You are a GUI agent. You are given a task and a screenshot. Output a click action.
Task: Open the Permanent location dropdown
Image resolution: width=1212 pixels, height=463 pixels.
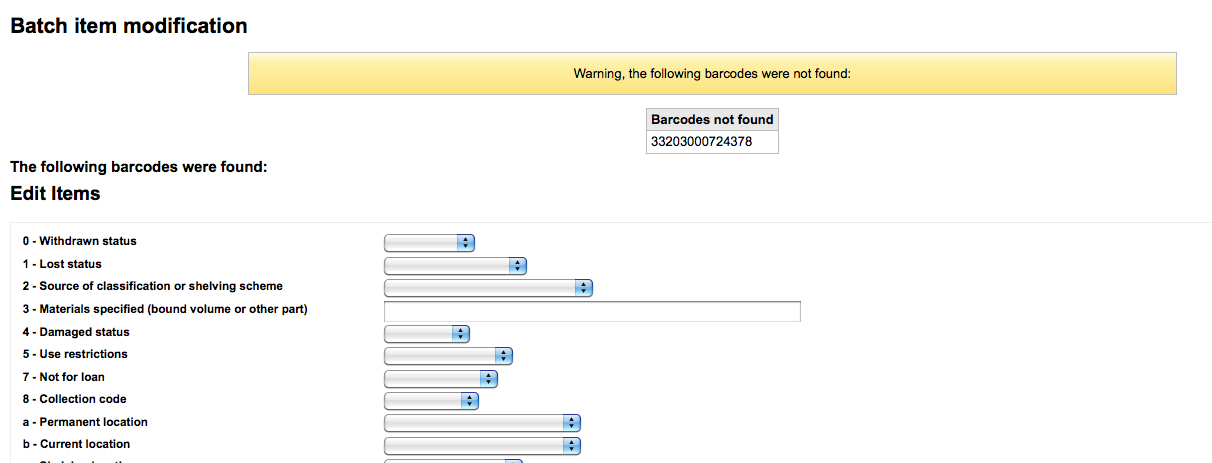(x=482, y=423)
